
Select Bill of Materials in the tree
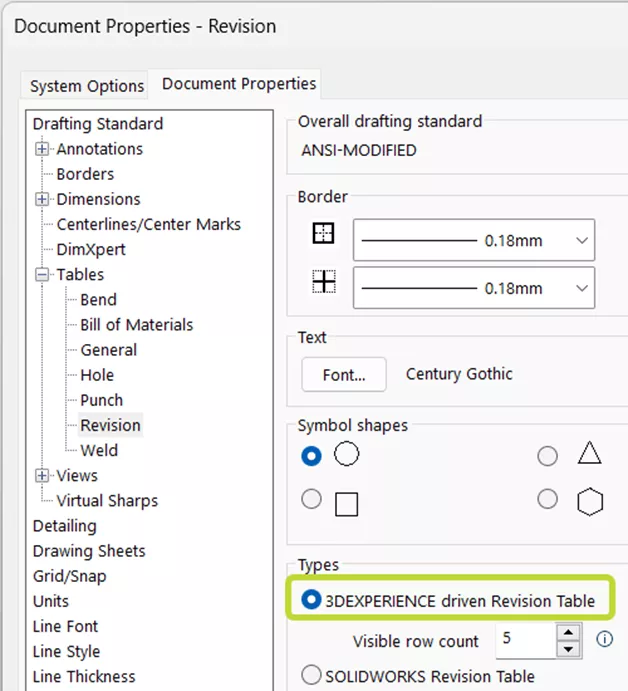pyautogui.click(x=137, y=325)
